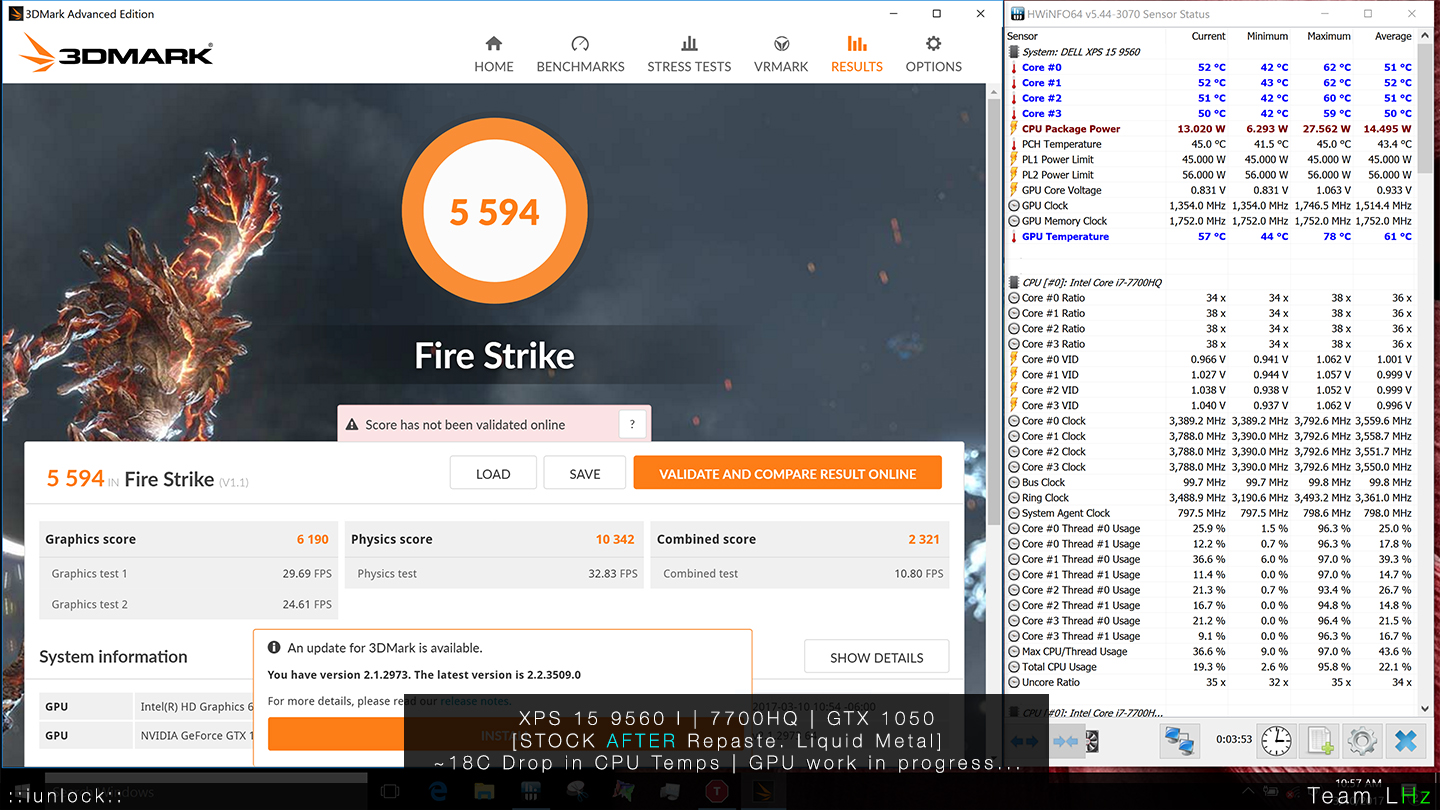Viewport: 1440px width, 810px height.
Task: Click the lightning icon beside GPU Core Voltage
Action: (x=1014, y=190)
